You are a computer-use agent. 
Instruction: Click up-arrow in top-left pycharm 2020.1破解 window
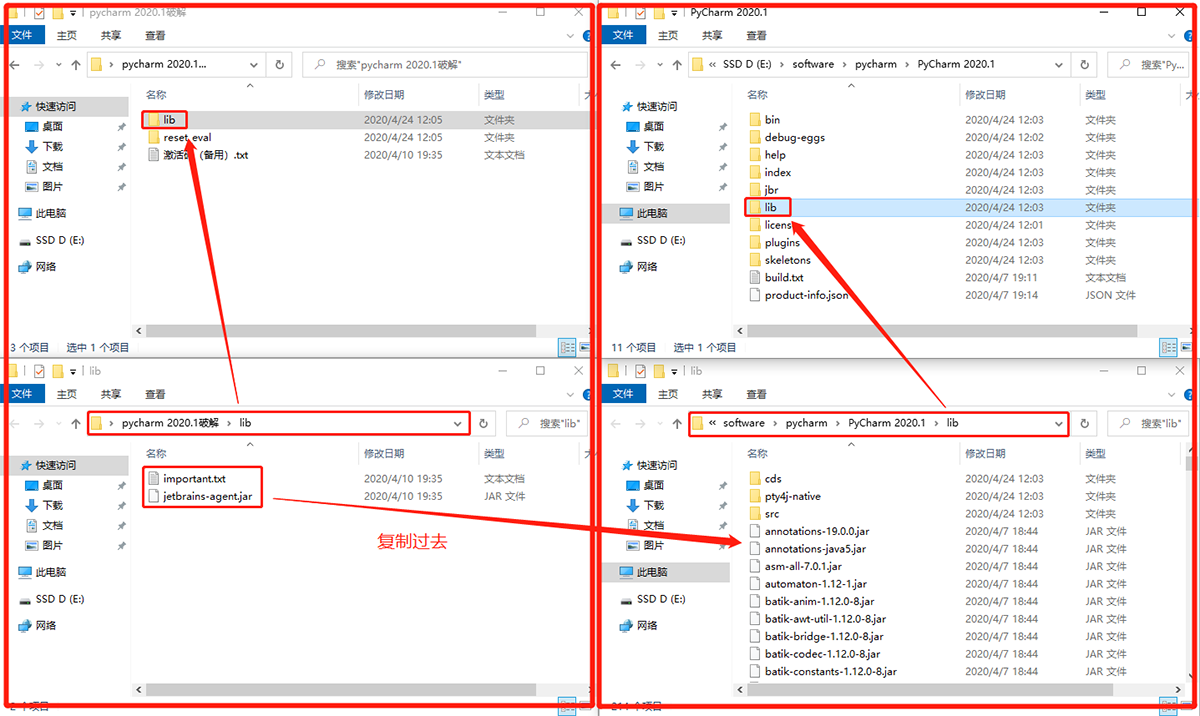tap(76, 64)
